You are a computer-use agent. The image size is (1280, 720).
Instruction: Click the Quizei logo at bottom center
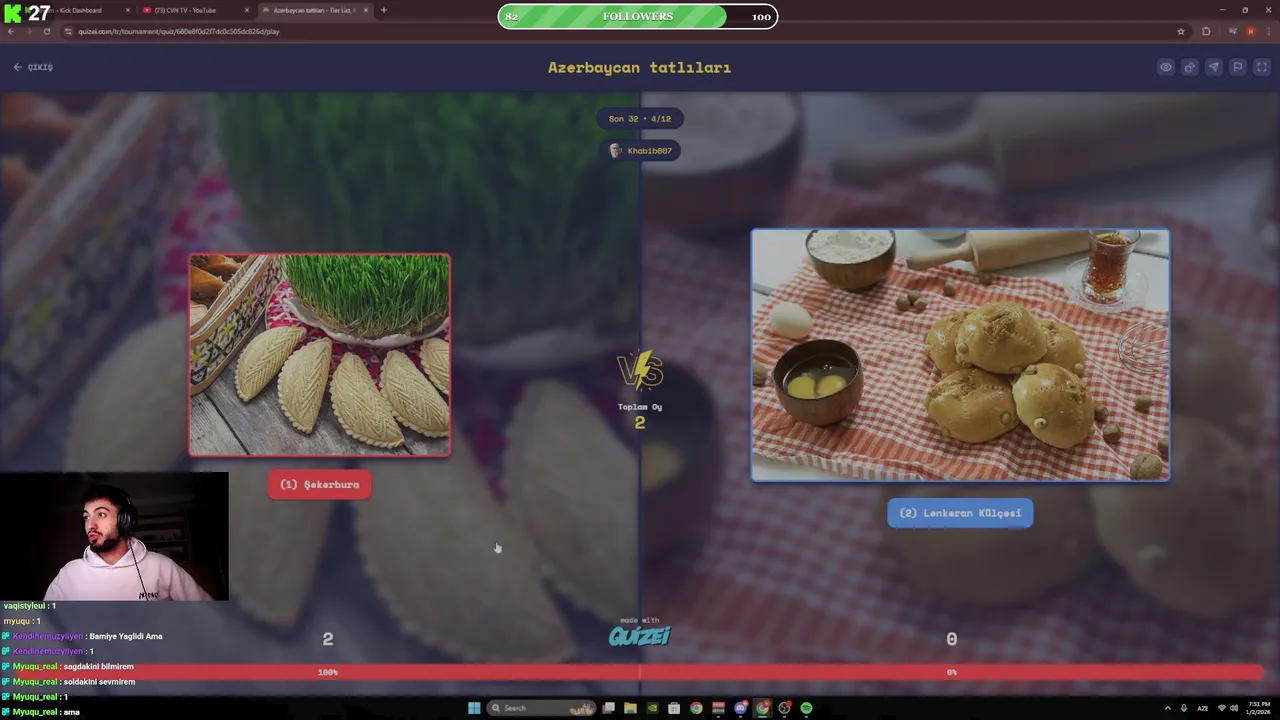640,634
